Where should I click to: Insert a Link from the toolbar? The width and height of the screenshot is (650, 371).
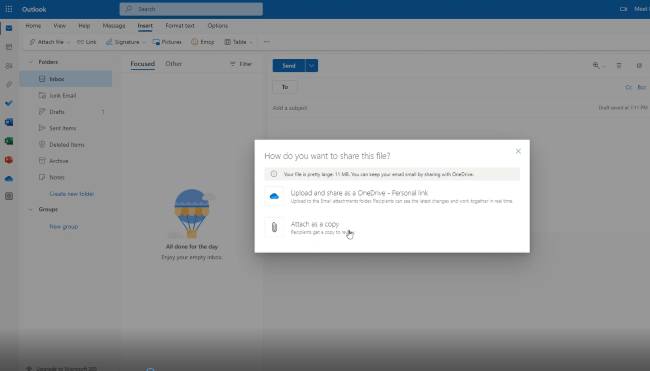coord(87,42)
